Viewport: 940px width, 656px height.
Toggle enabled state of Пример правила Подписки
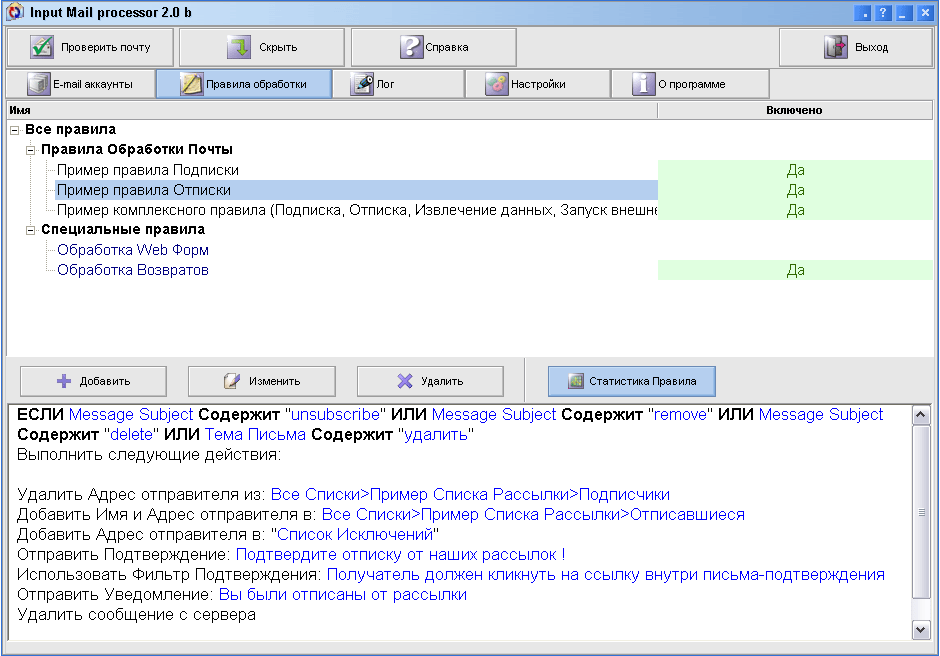(795, 170)
